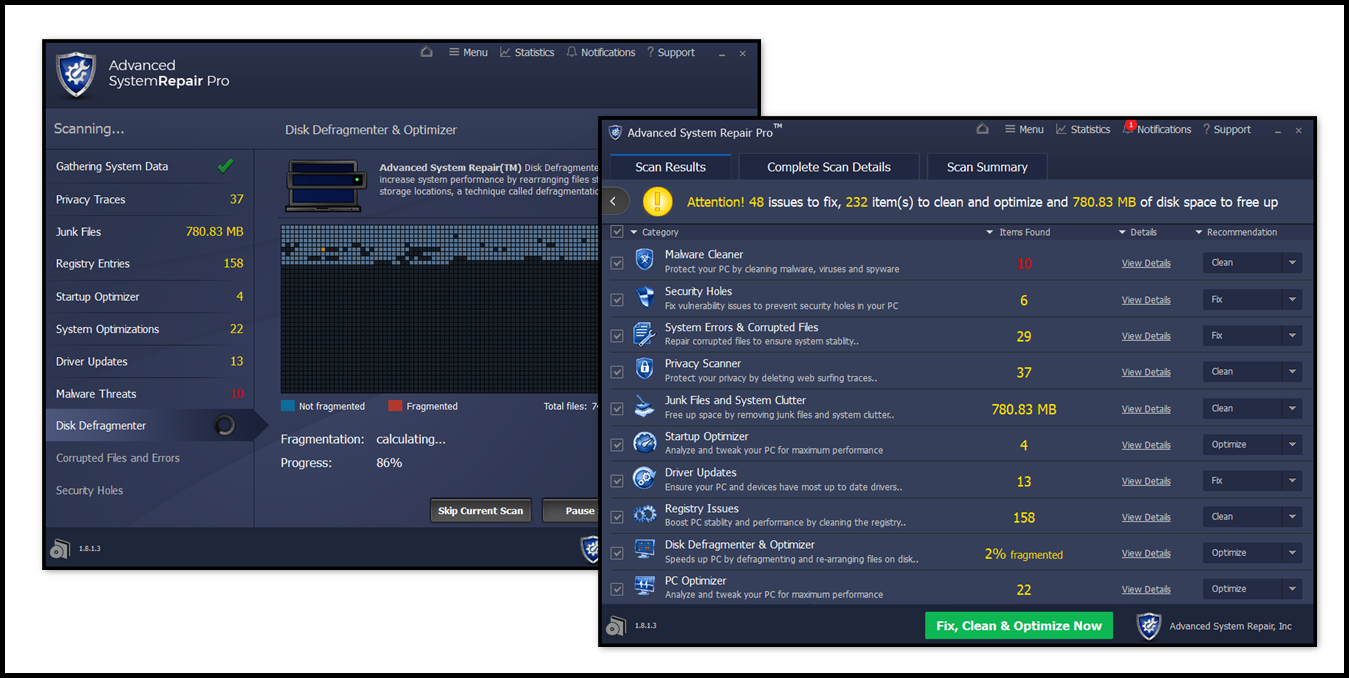The height and width of the screenshot is (678, 1349).
Task: Open Driver Updates Fix dropdown
Action: [1252, 480]
